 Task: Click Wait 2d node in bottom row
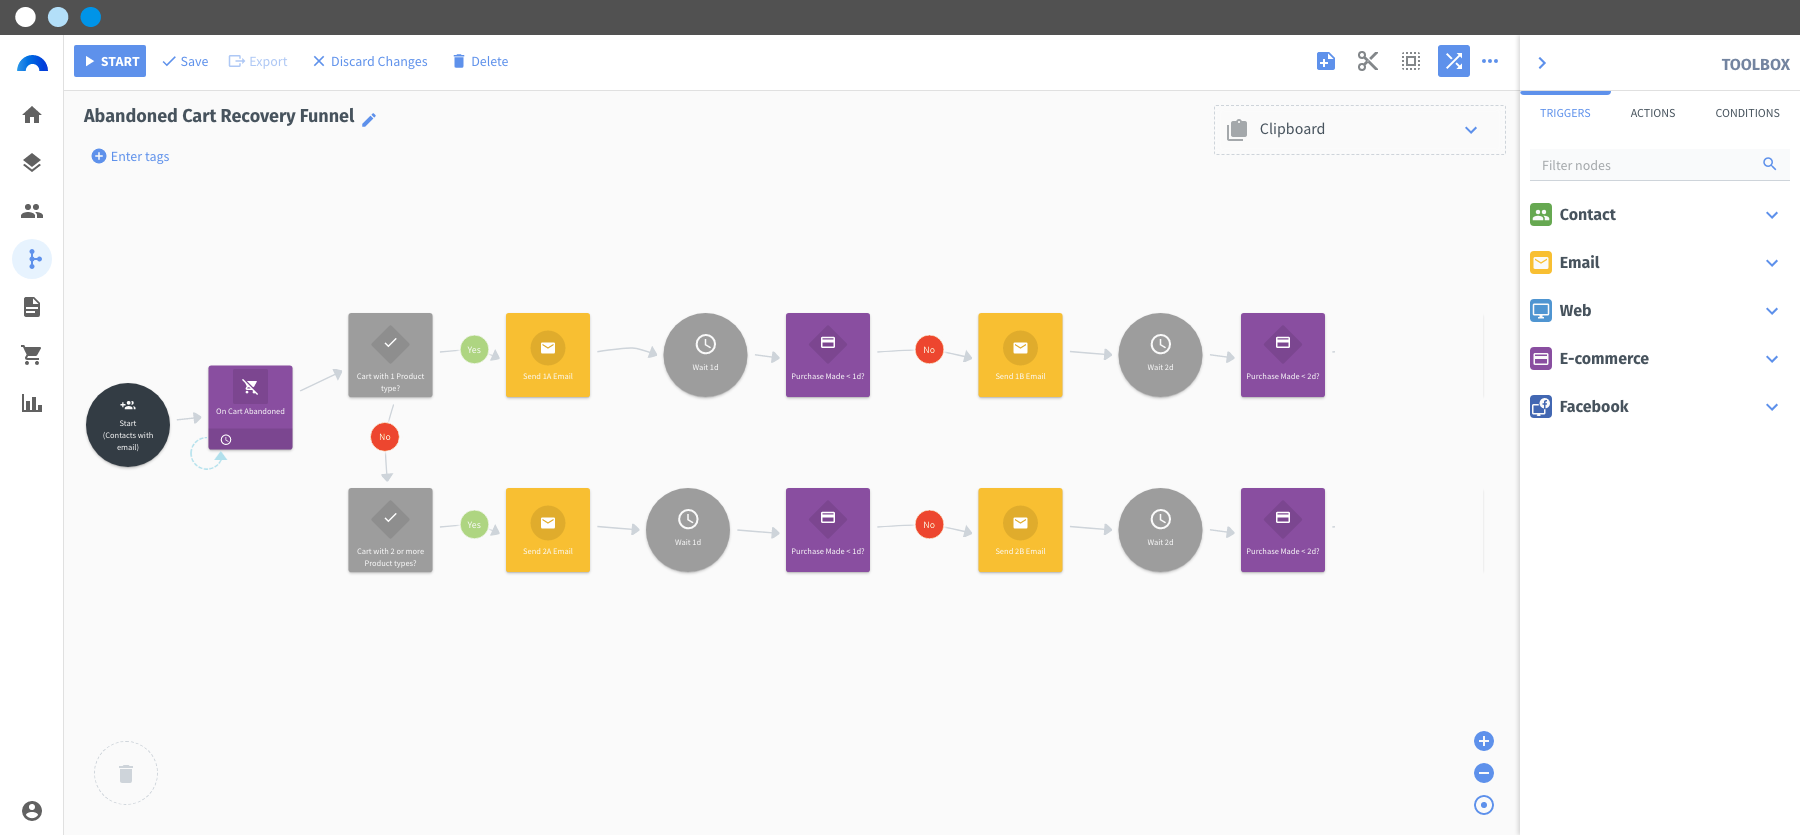pos(1160,530)
